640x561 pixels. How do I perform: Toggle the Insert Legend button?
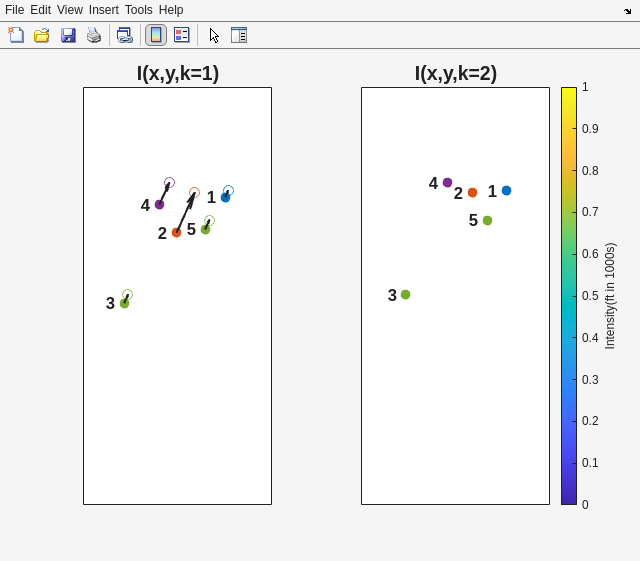pos(181,35)
